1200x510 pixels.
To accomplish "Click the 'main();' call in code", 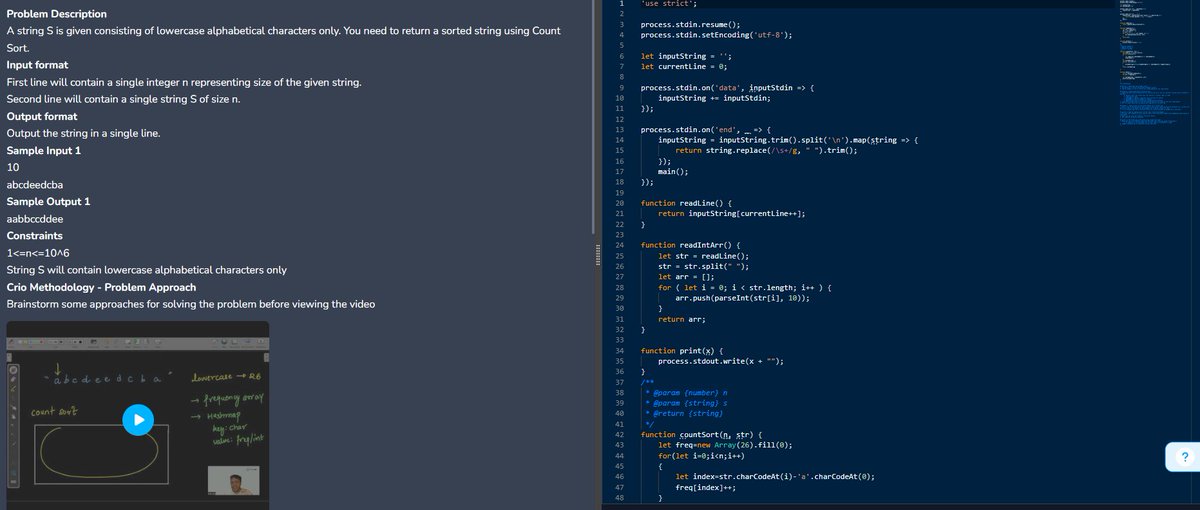I will (671, 171).
